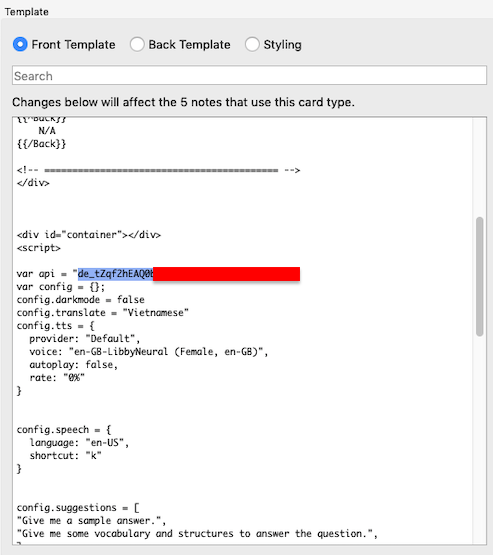Click the 'config.tts = {' line
The width and height of the screenshot is (493, 555).
point(55,326)
